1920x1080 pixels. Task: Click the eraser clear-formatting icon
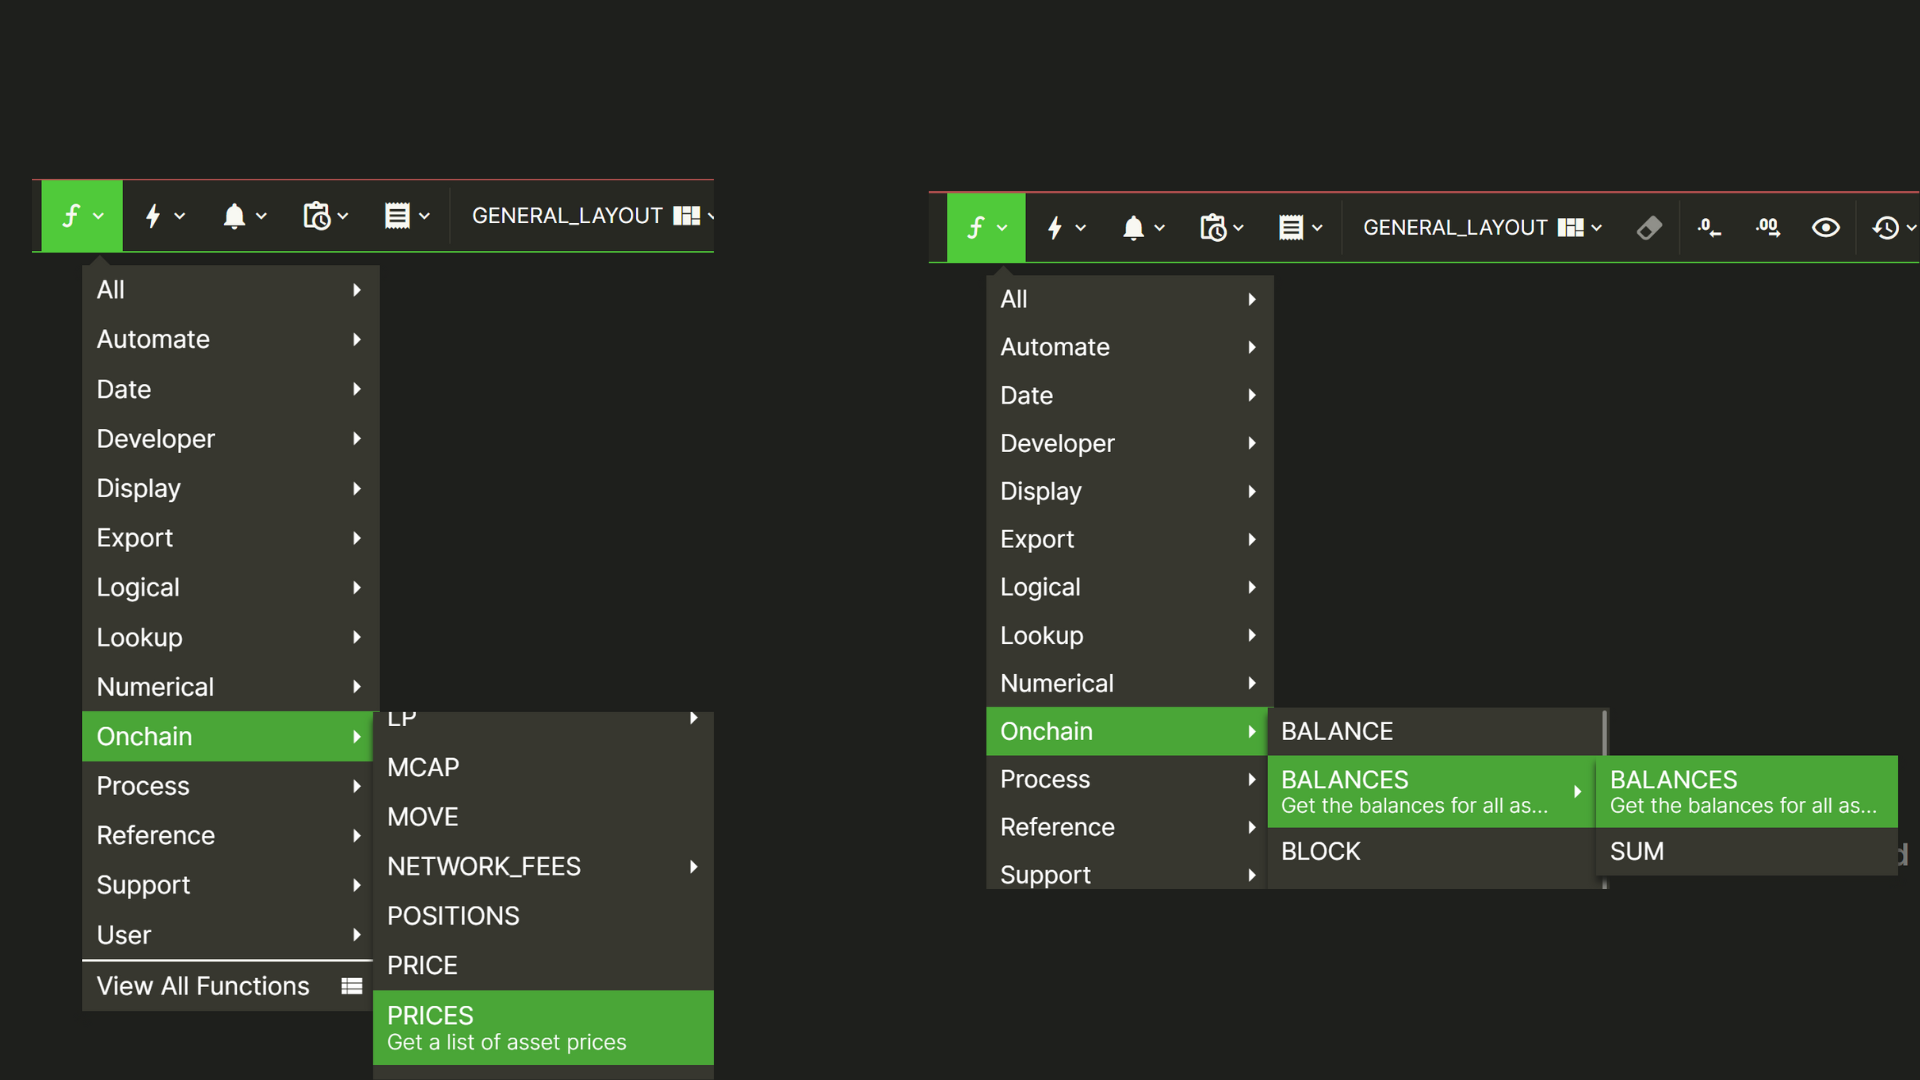coord(1649,228)
